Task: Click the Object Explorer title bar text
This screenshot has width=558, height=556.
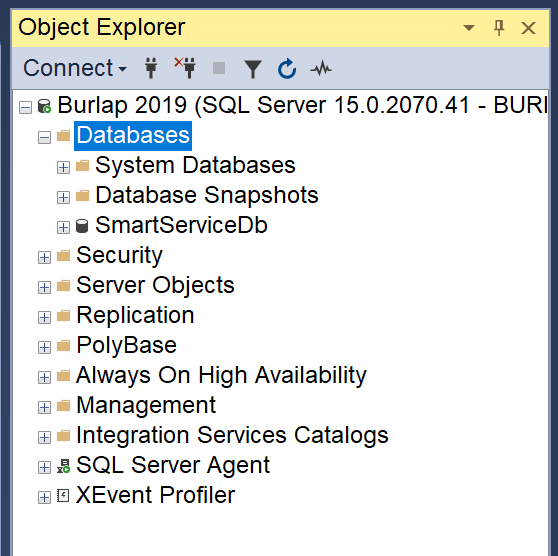Action: [102, 27]
